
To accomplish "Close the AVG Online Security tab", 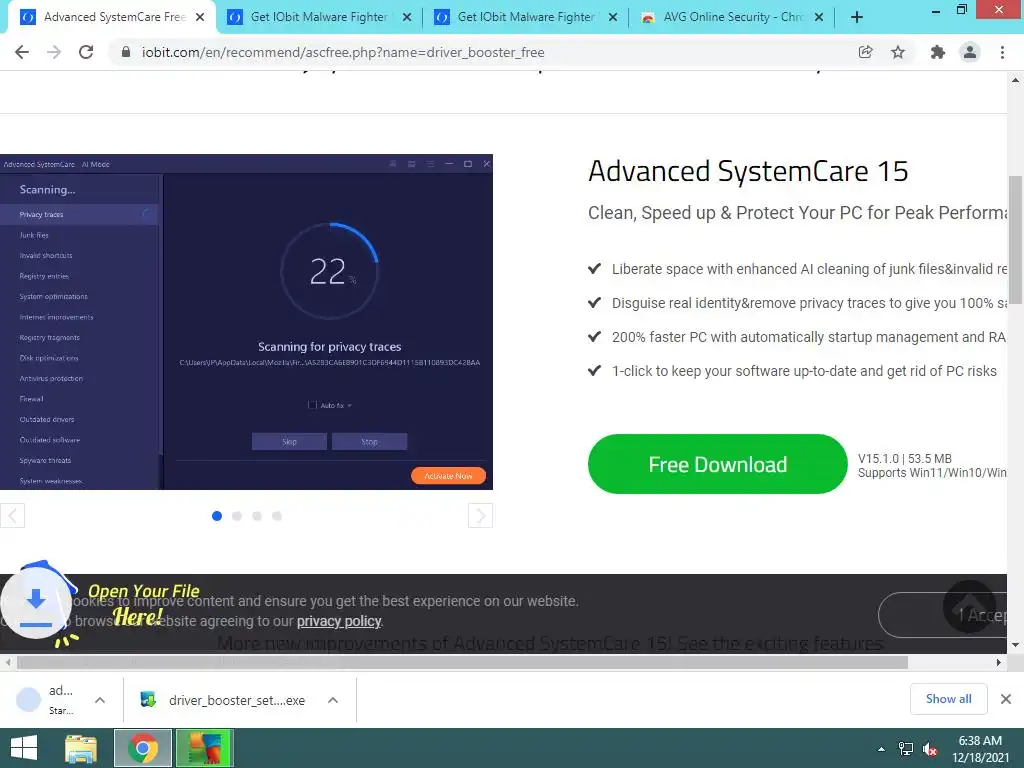I will tap(819, 18).
